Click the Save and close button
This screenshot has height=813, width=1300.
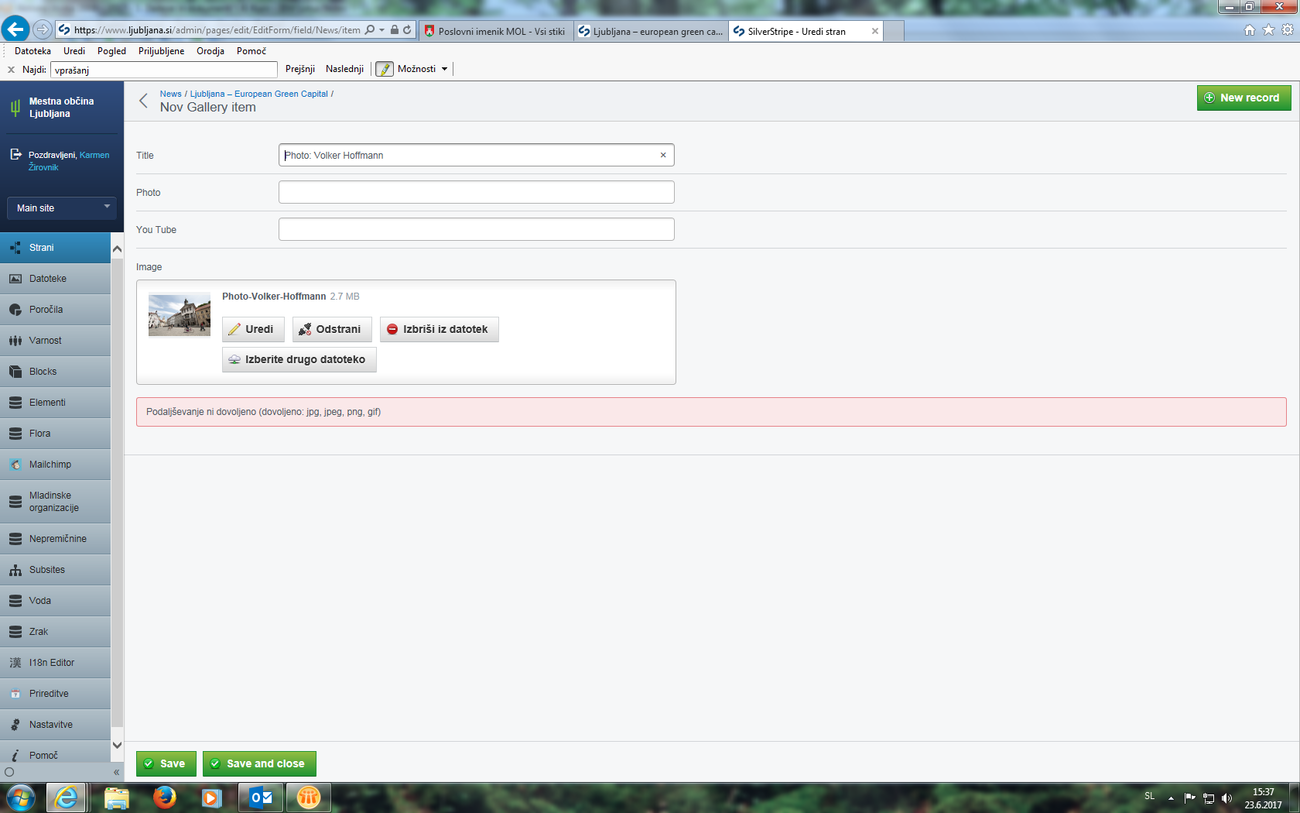point(260,764)
